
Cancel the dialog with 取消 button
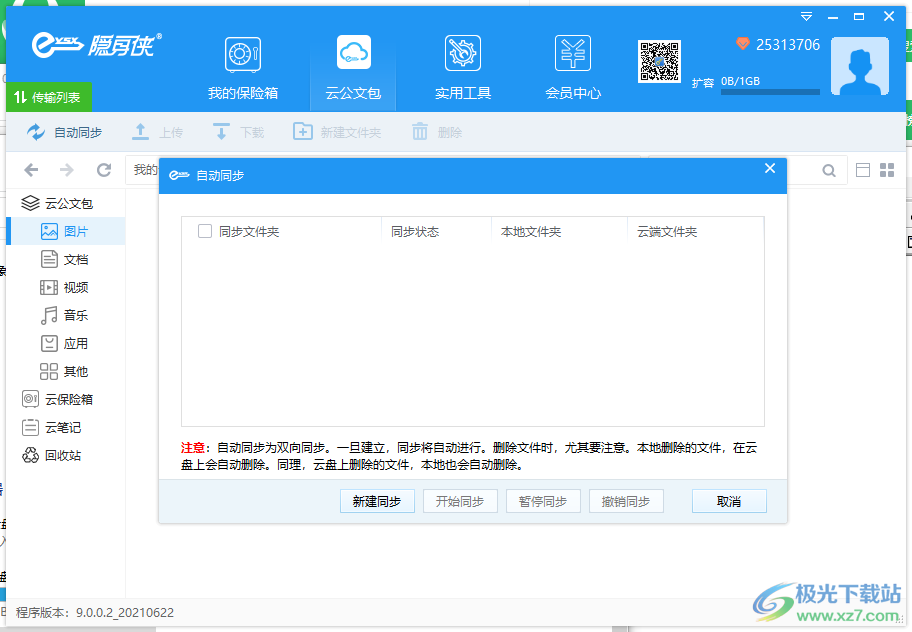coord(729,501)
